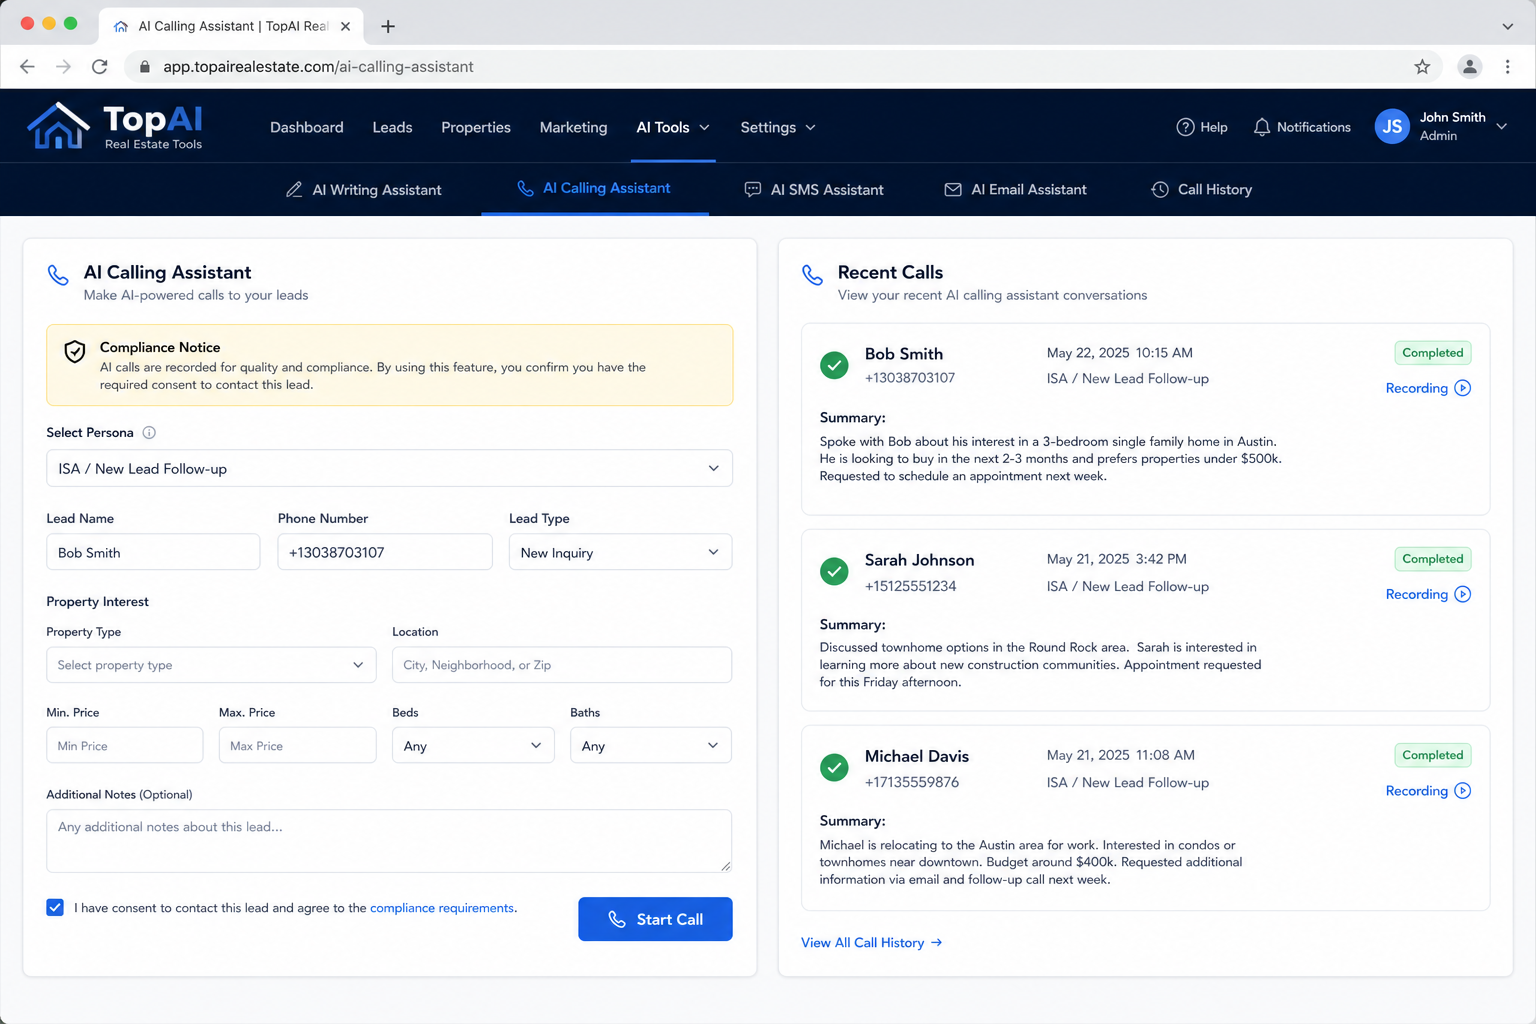
Task: Click the Max Price input field
Action: point(298,745)
